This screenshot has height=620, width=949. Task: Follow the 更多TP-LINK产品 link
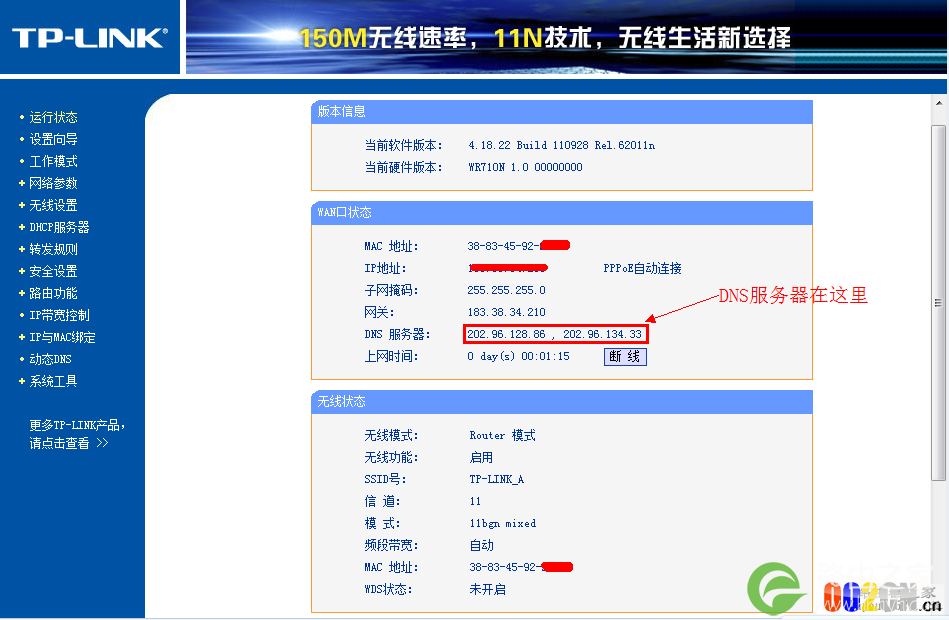pos(77,434)
